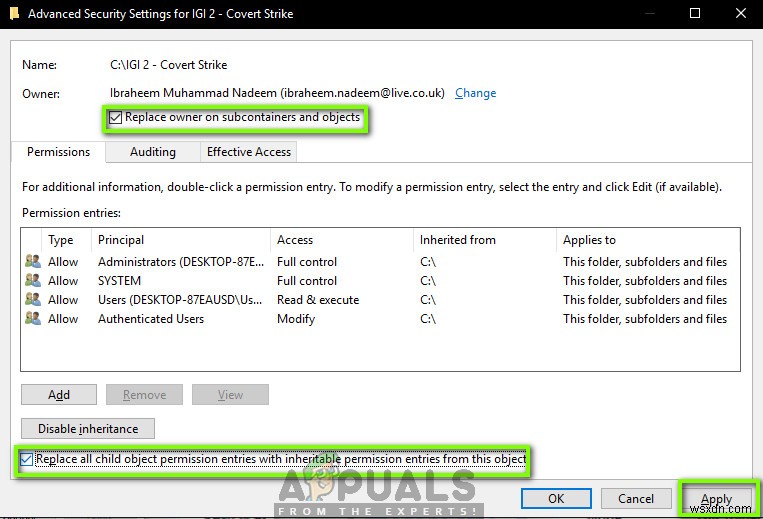Click the Modify access cell

(x=296, y=319)
